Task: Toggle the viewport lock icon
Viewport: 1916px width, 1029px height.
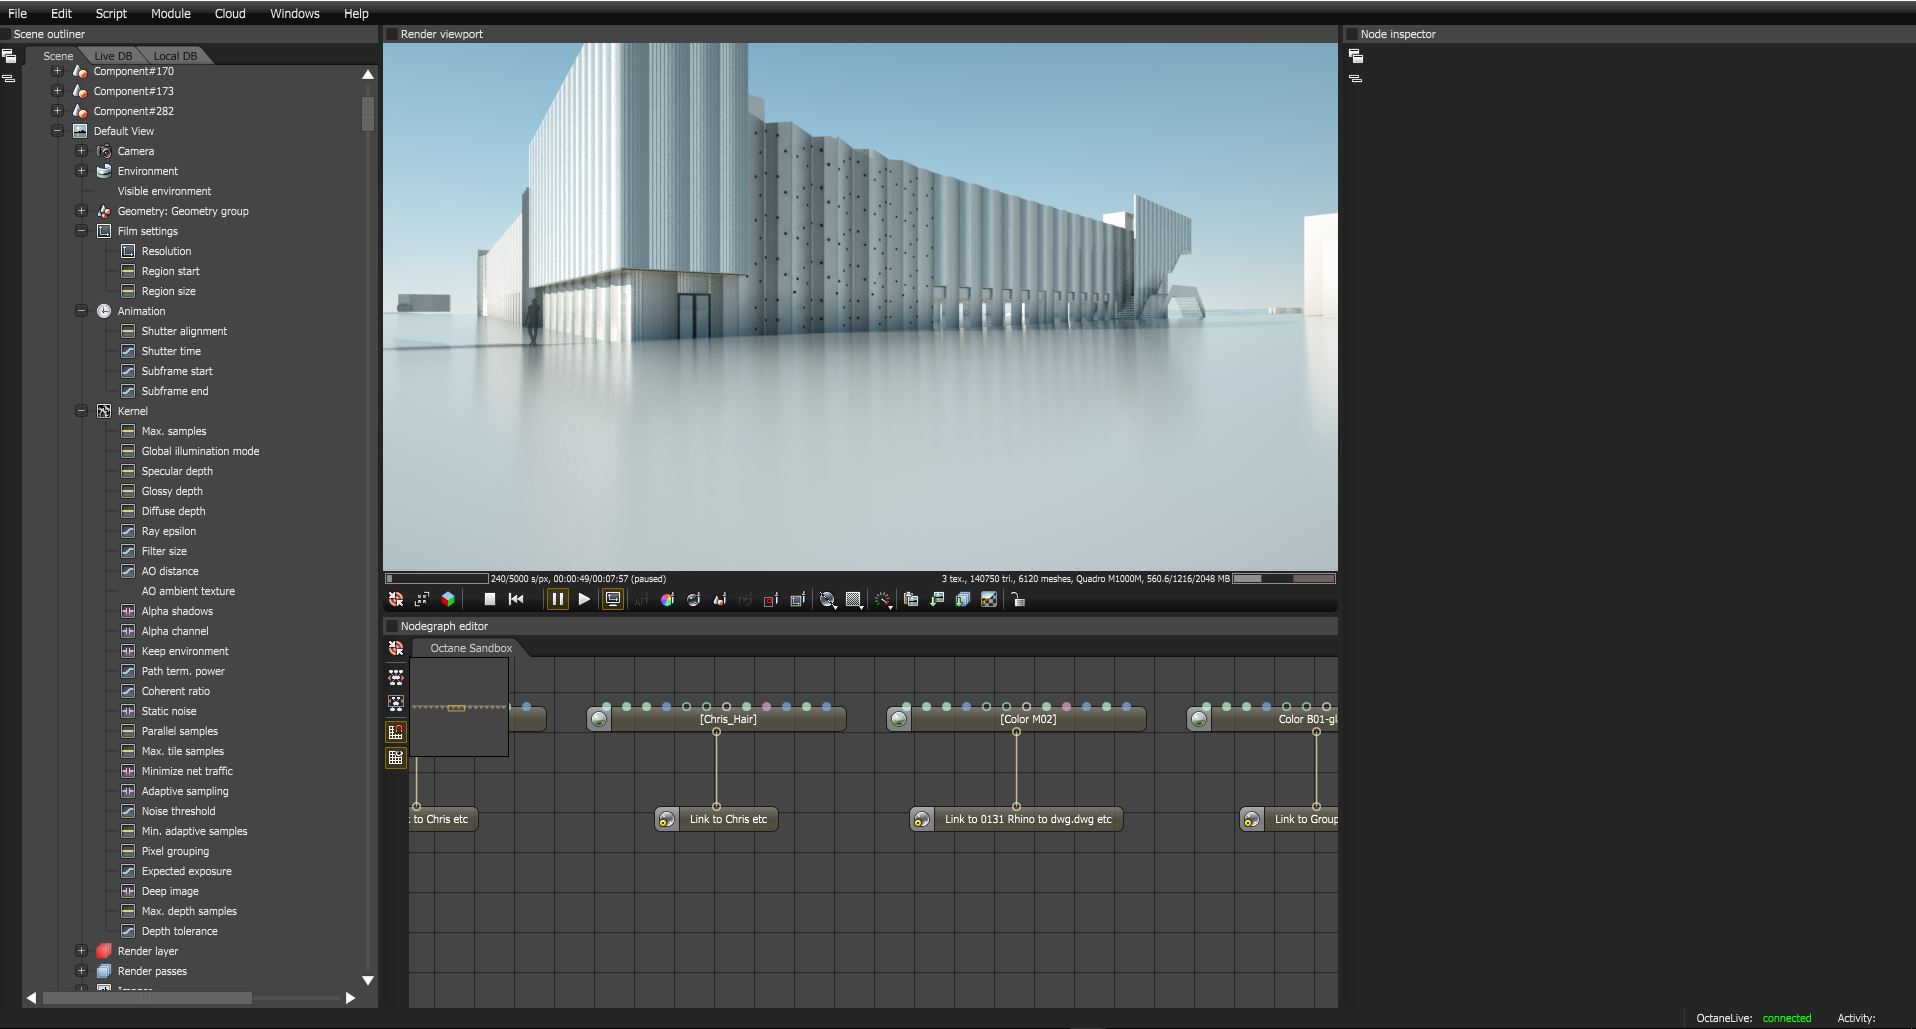Action: click(x=1018, y=600)
